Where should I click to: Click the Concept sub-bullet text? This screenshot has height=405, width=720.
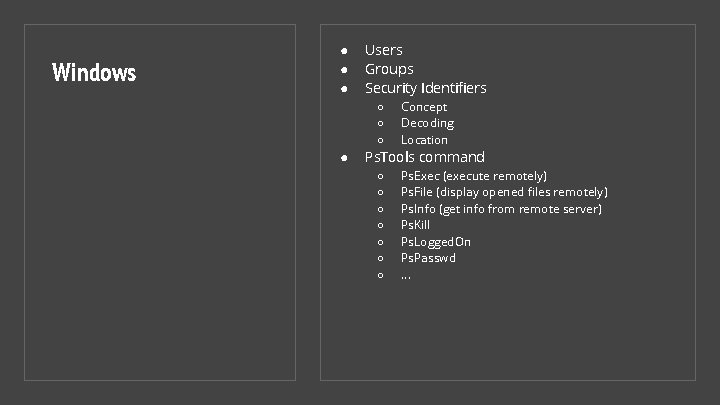click(x=424, y=107)
